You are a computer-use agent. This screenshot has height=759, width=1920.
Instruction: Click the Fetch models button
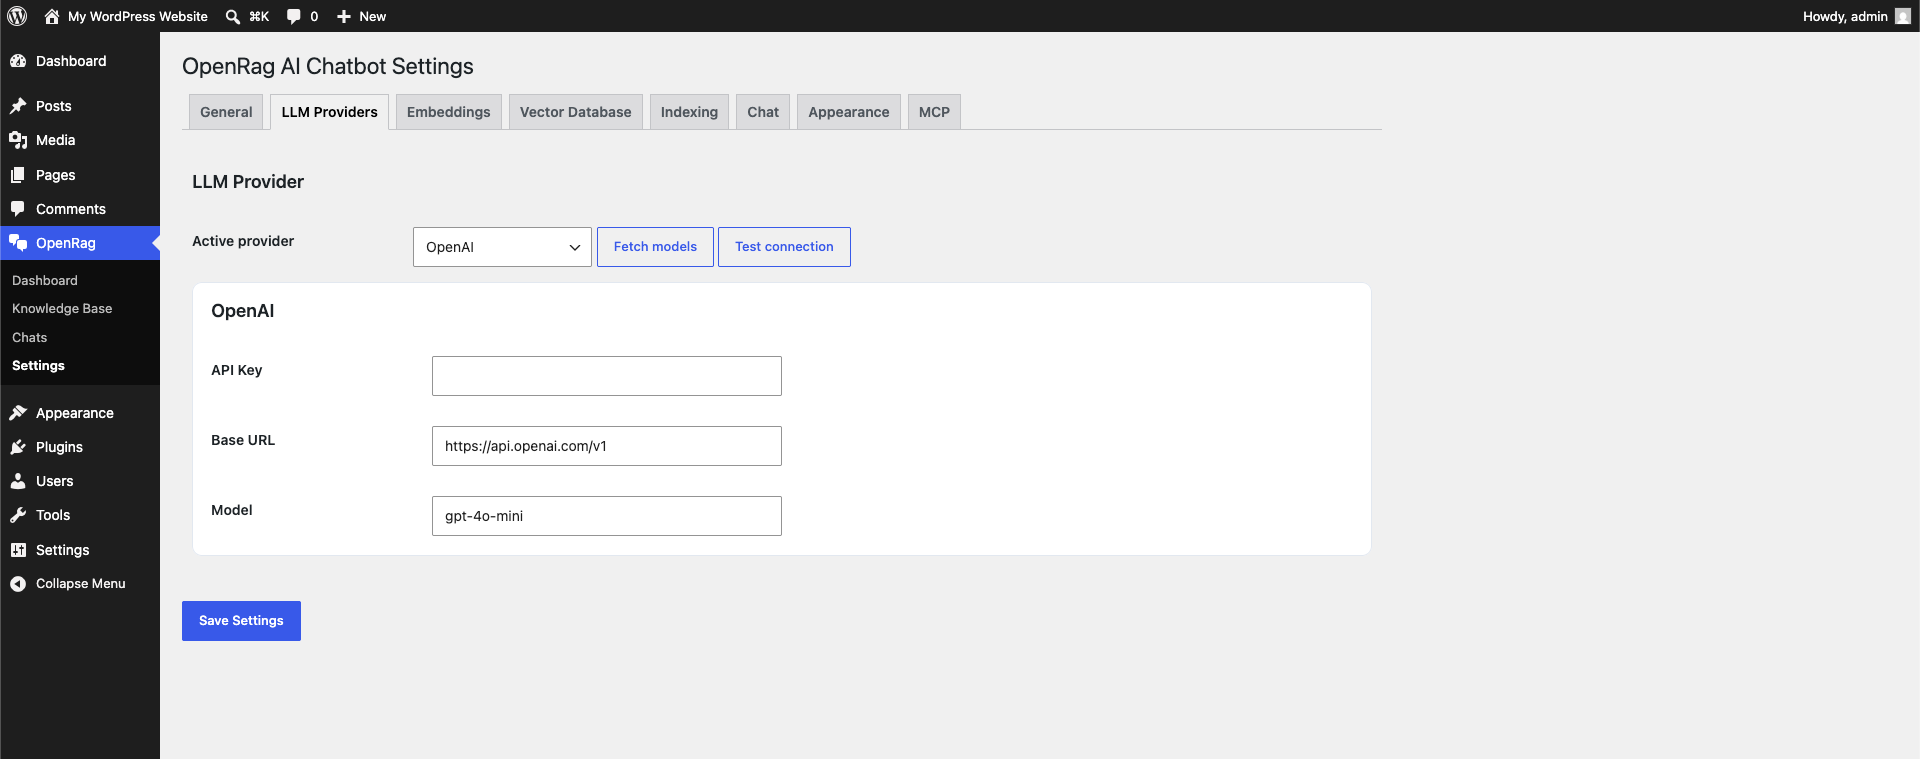(655, 247)
